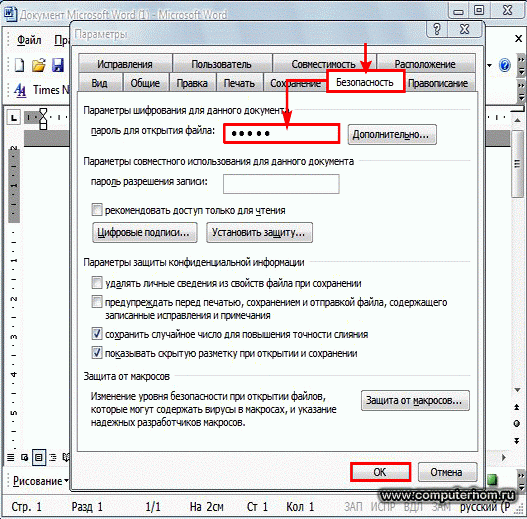Open the Пользователь tab
This screenshot has height=519, width=527.
pos(221,63)
